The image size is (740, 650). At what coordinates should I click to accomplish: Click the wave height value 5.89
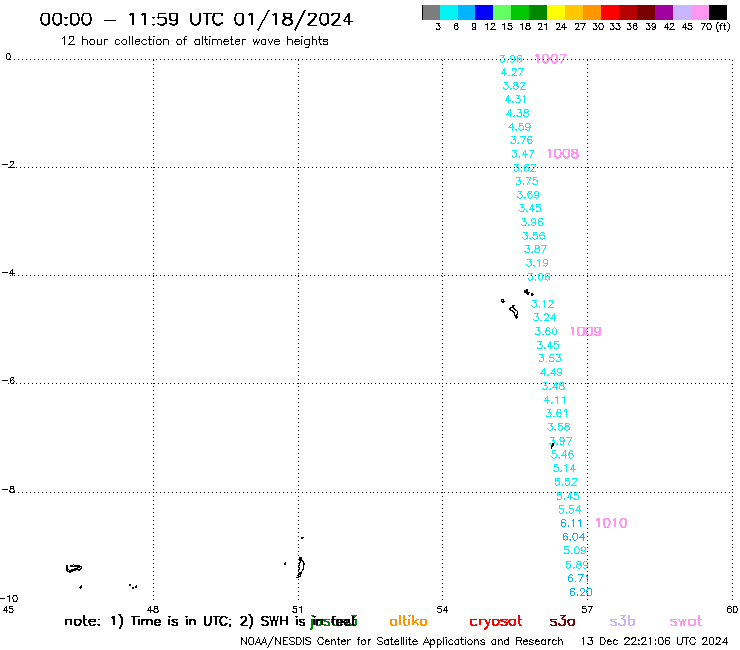coord(577,565)
